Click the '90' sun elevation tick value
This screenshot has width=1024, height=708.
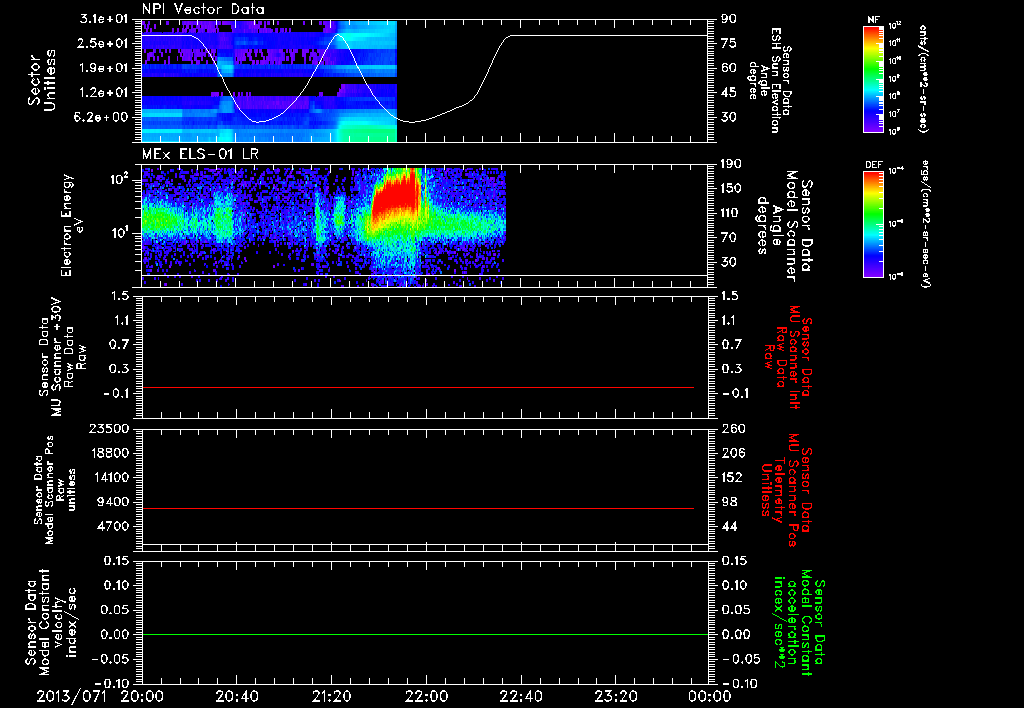point(729,19)
